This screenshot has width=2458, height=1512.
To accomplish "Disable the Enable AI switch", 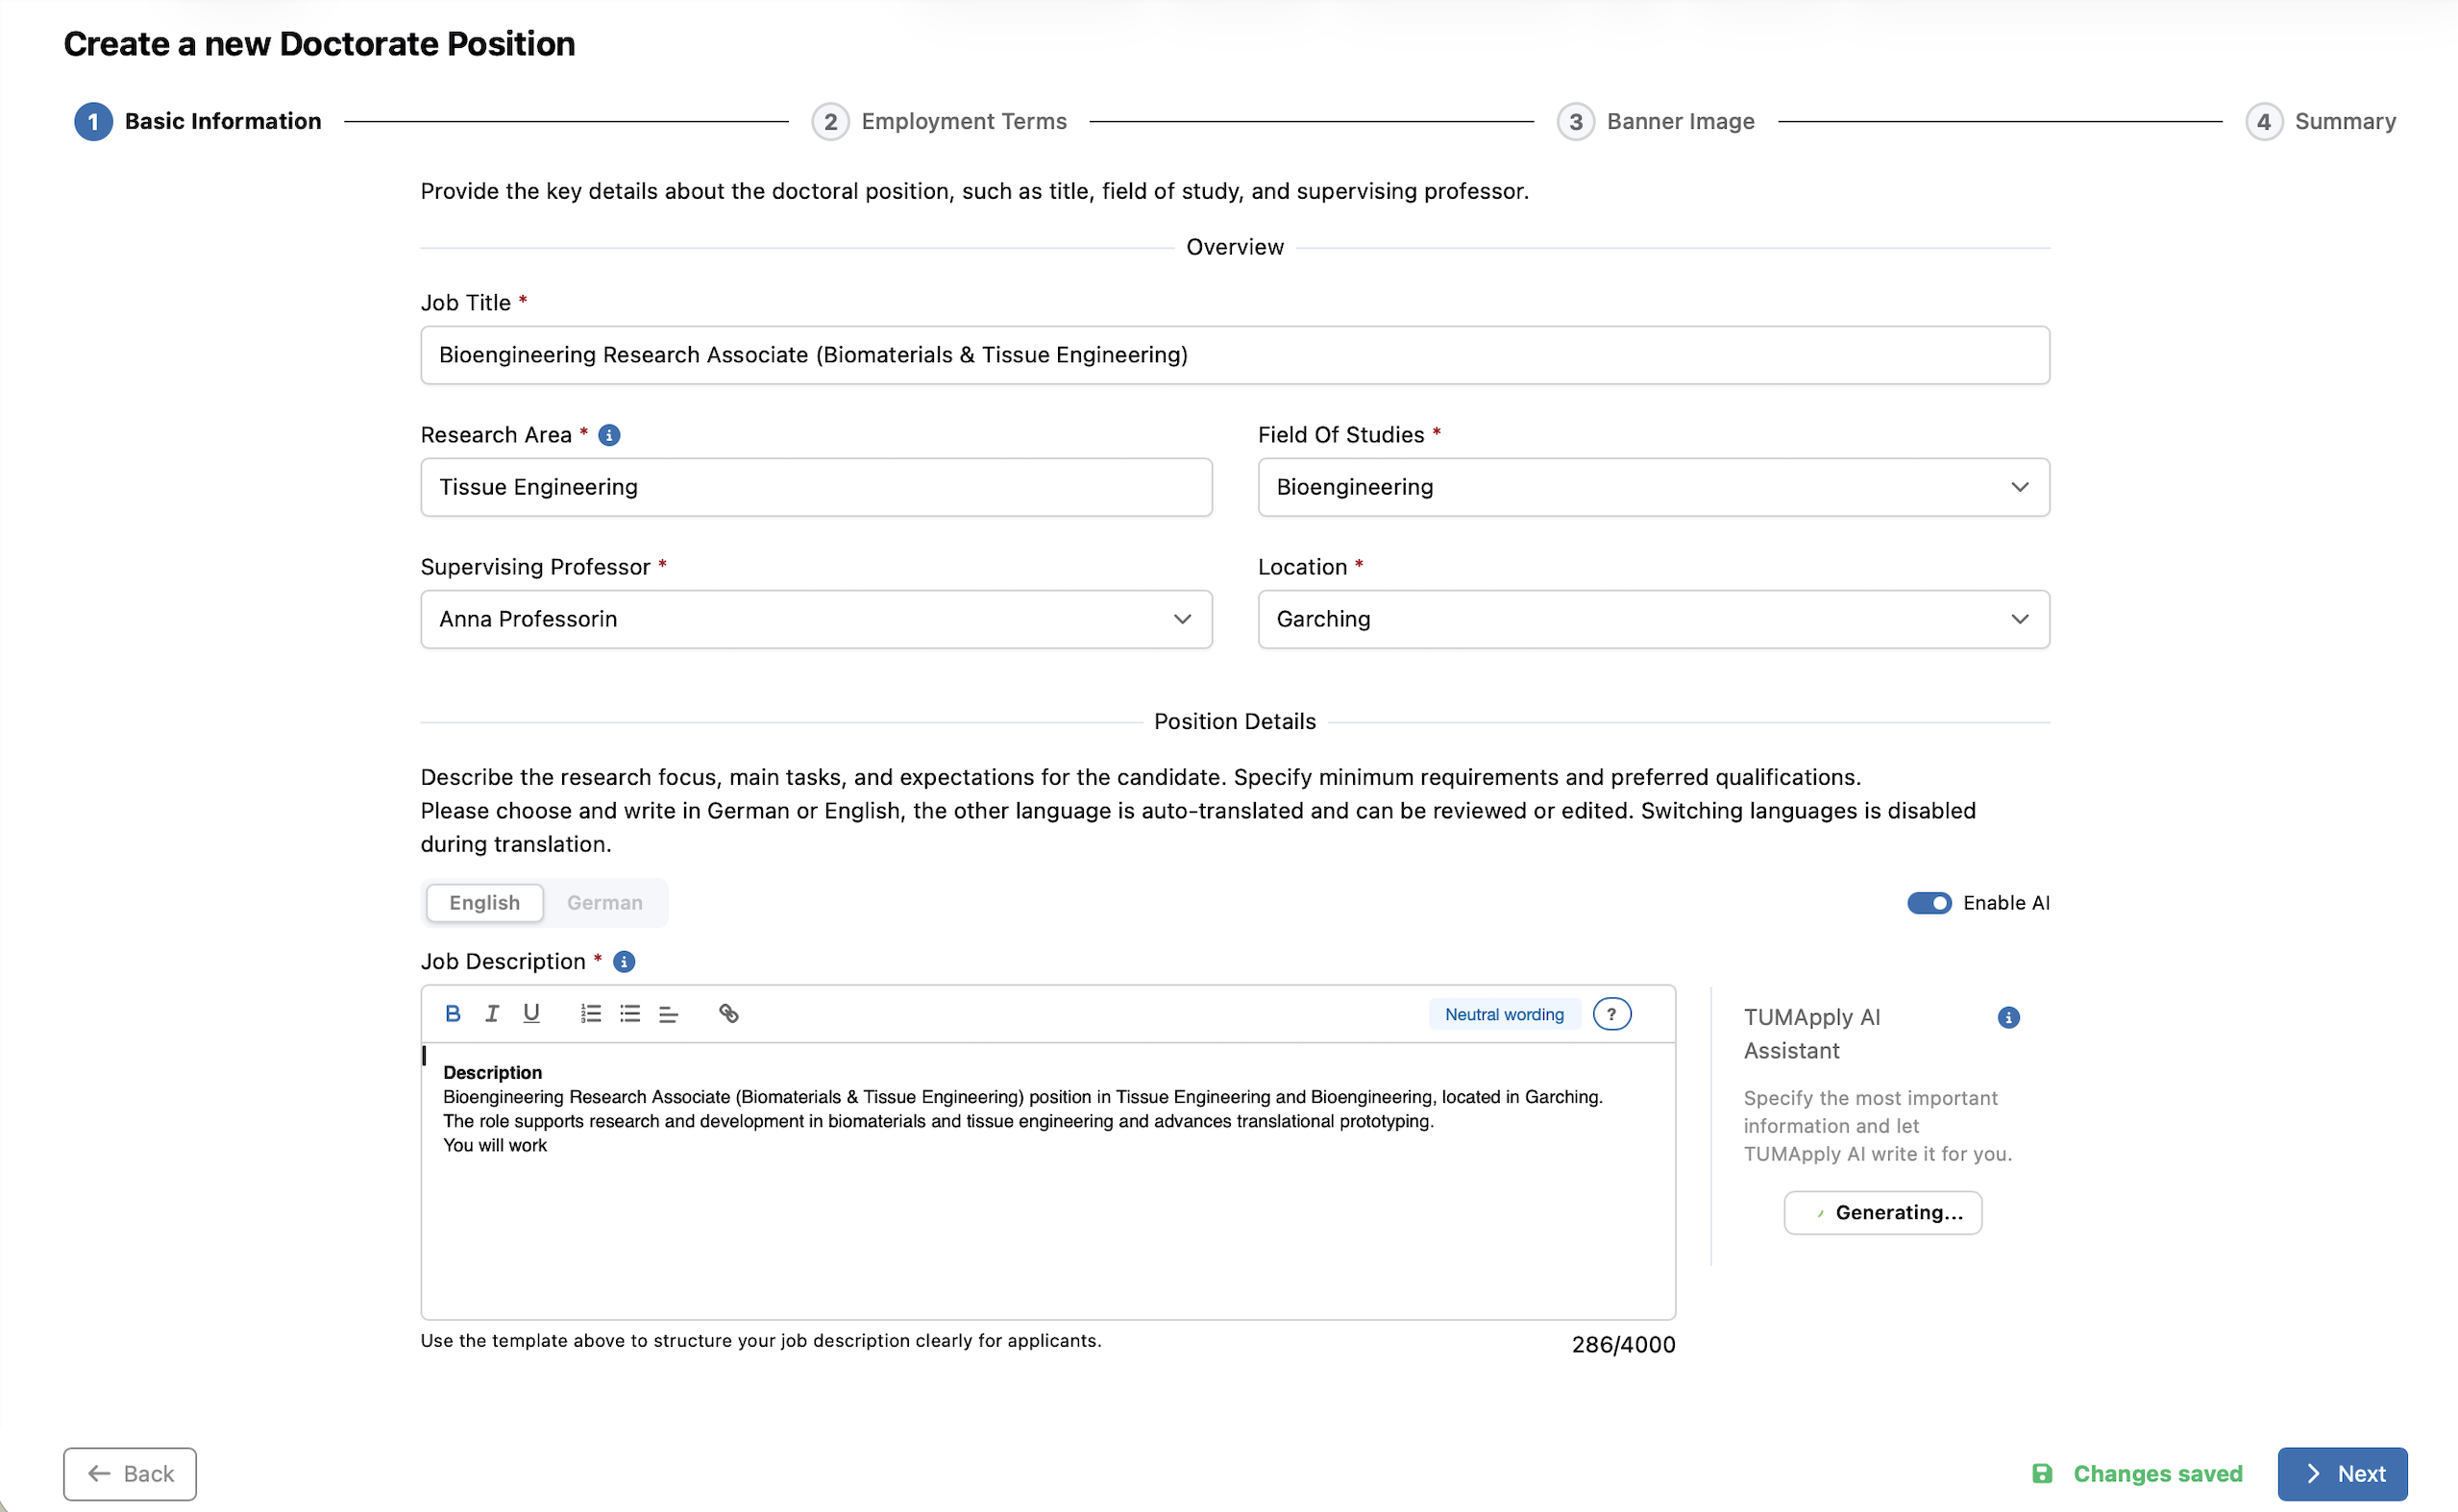I will (x=1929, y=903).
